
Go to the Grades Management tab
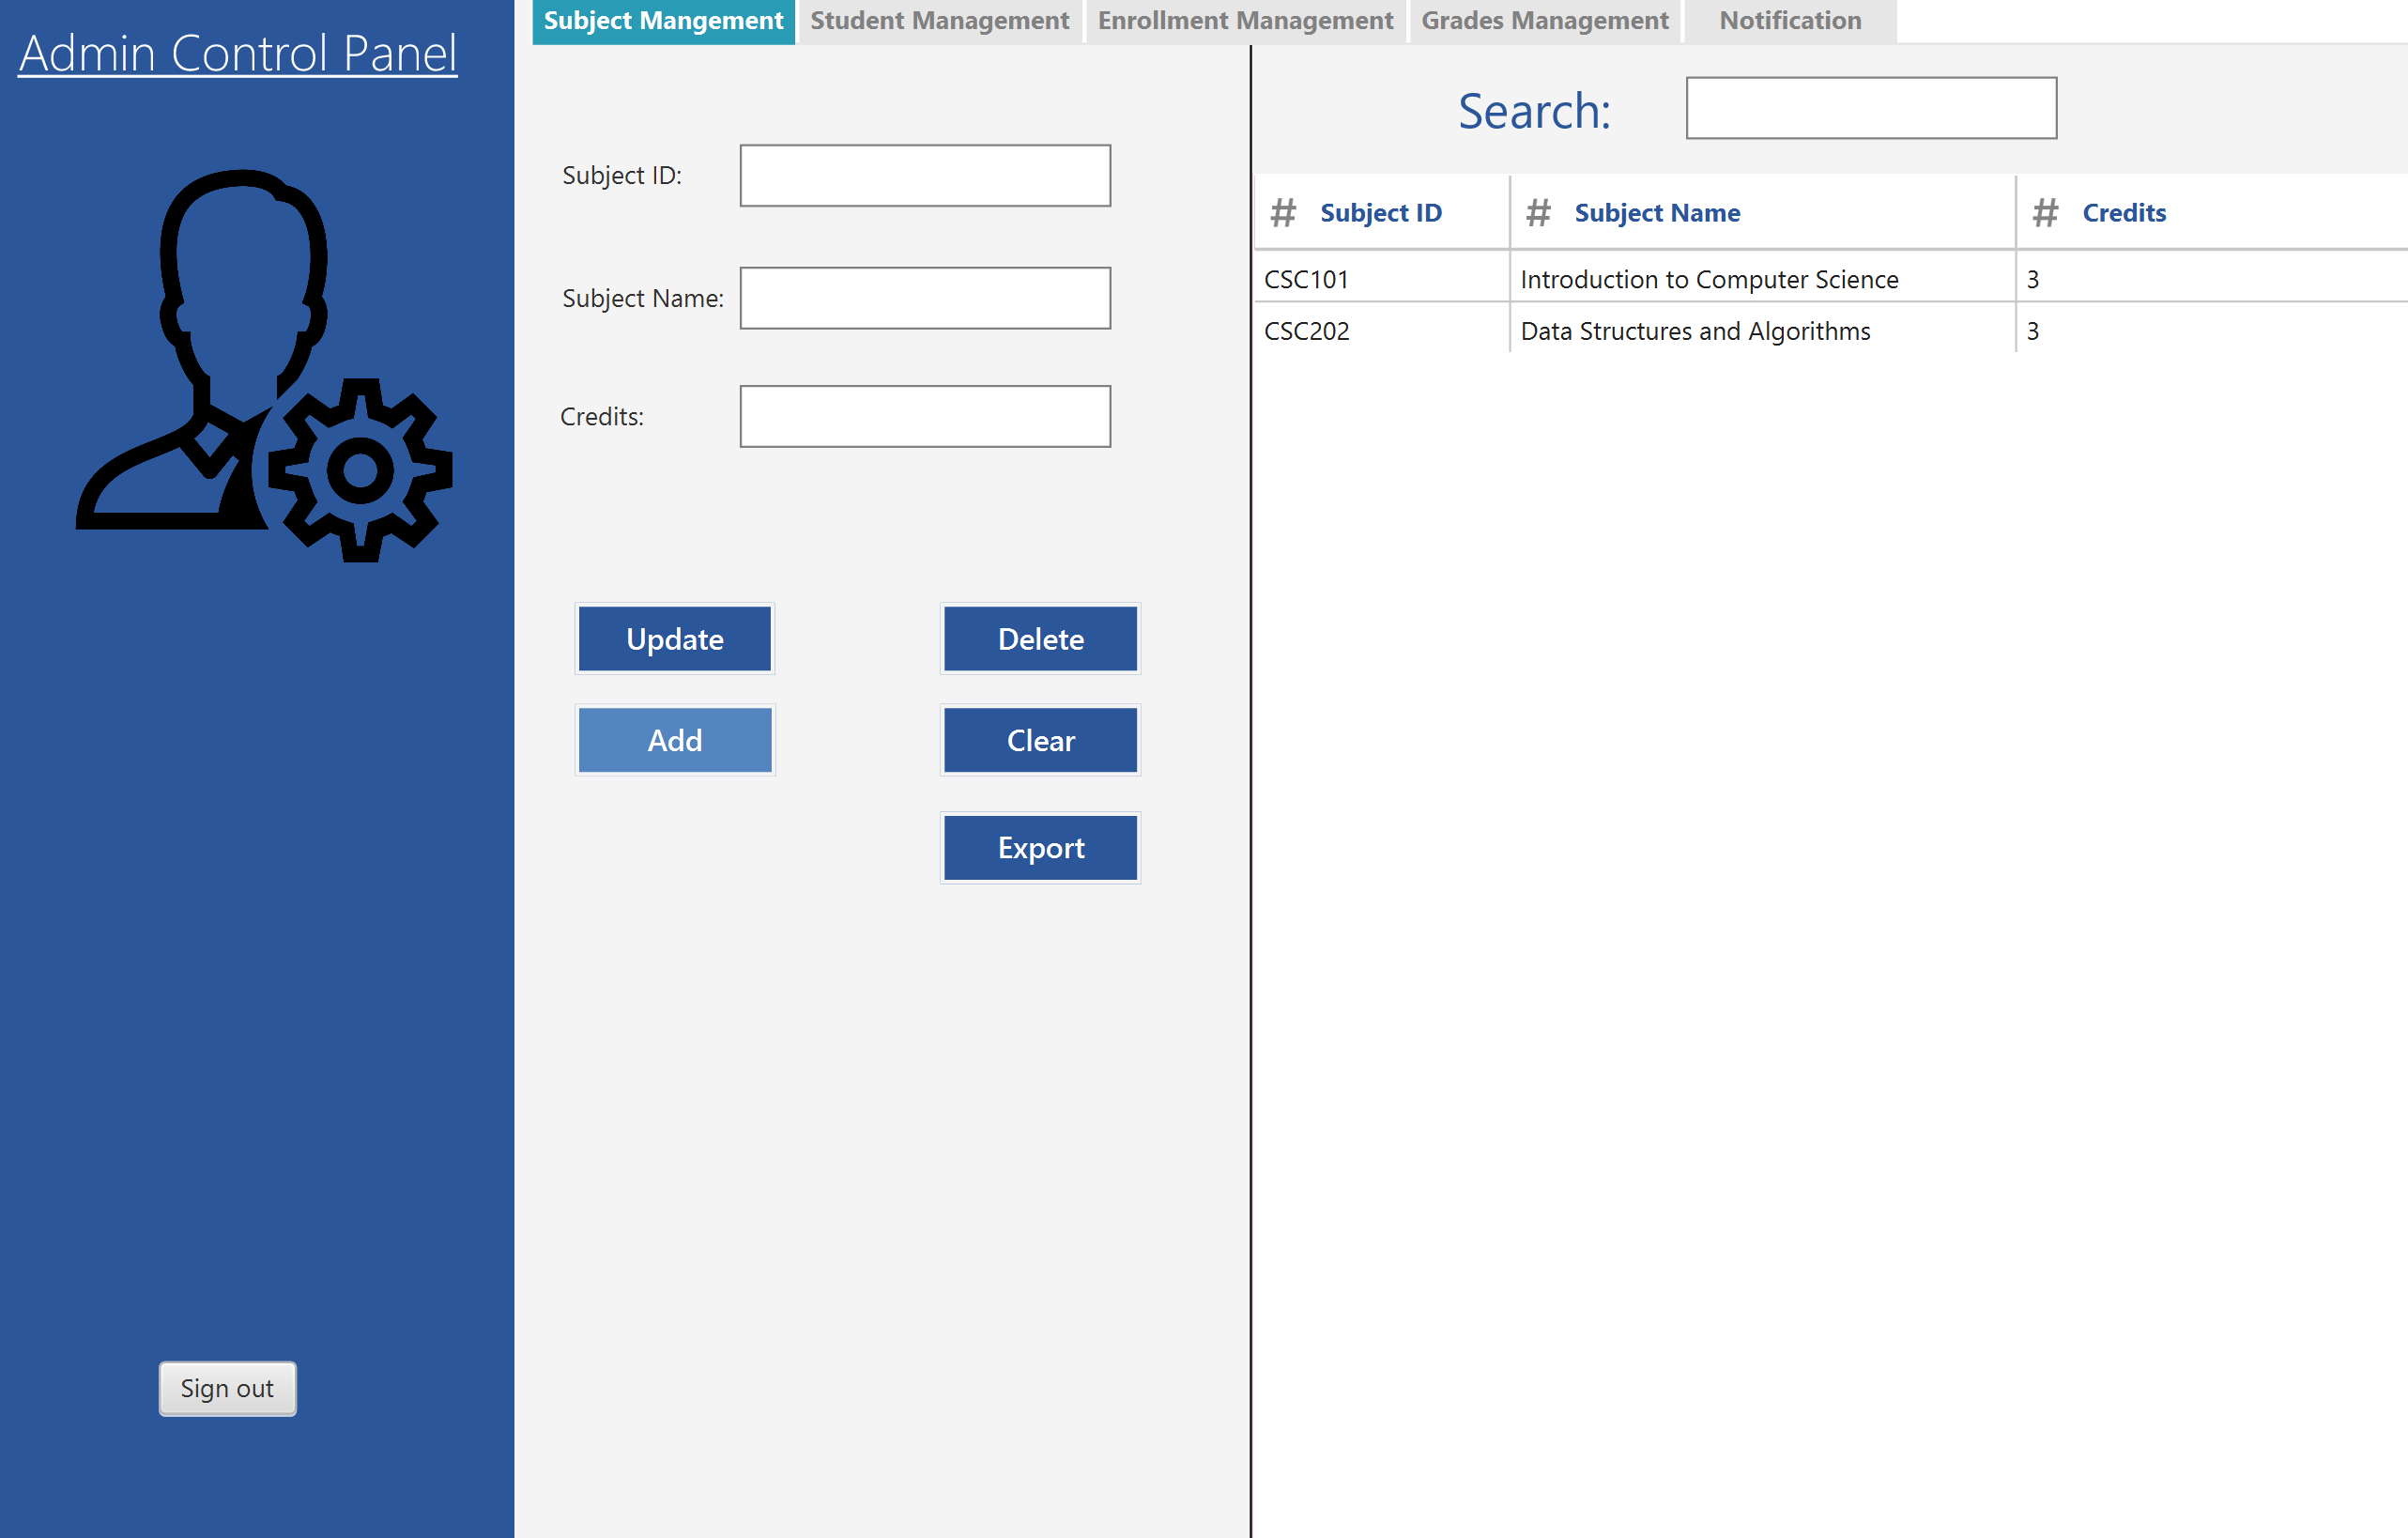(1544, 21)
